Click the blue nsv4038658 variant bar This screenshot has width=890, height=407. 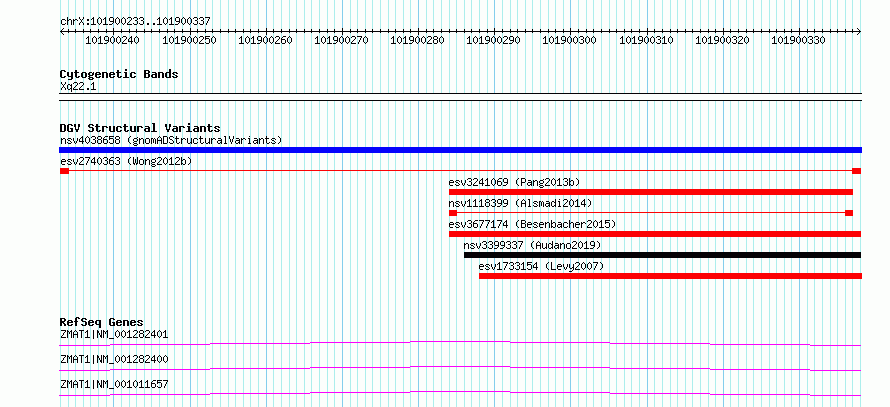pyautogui.click(x=460, y=150)
